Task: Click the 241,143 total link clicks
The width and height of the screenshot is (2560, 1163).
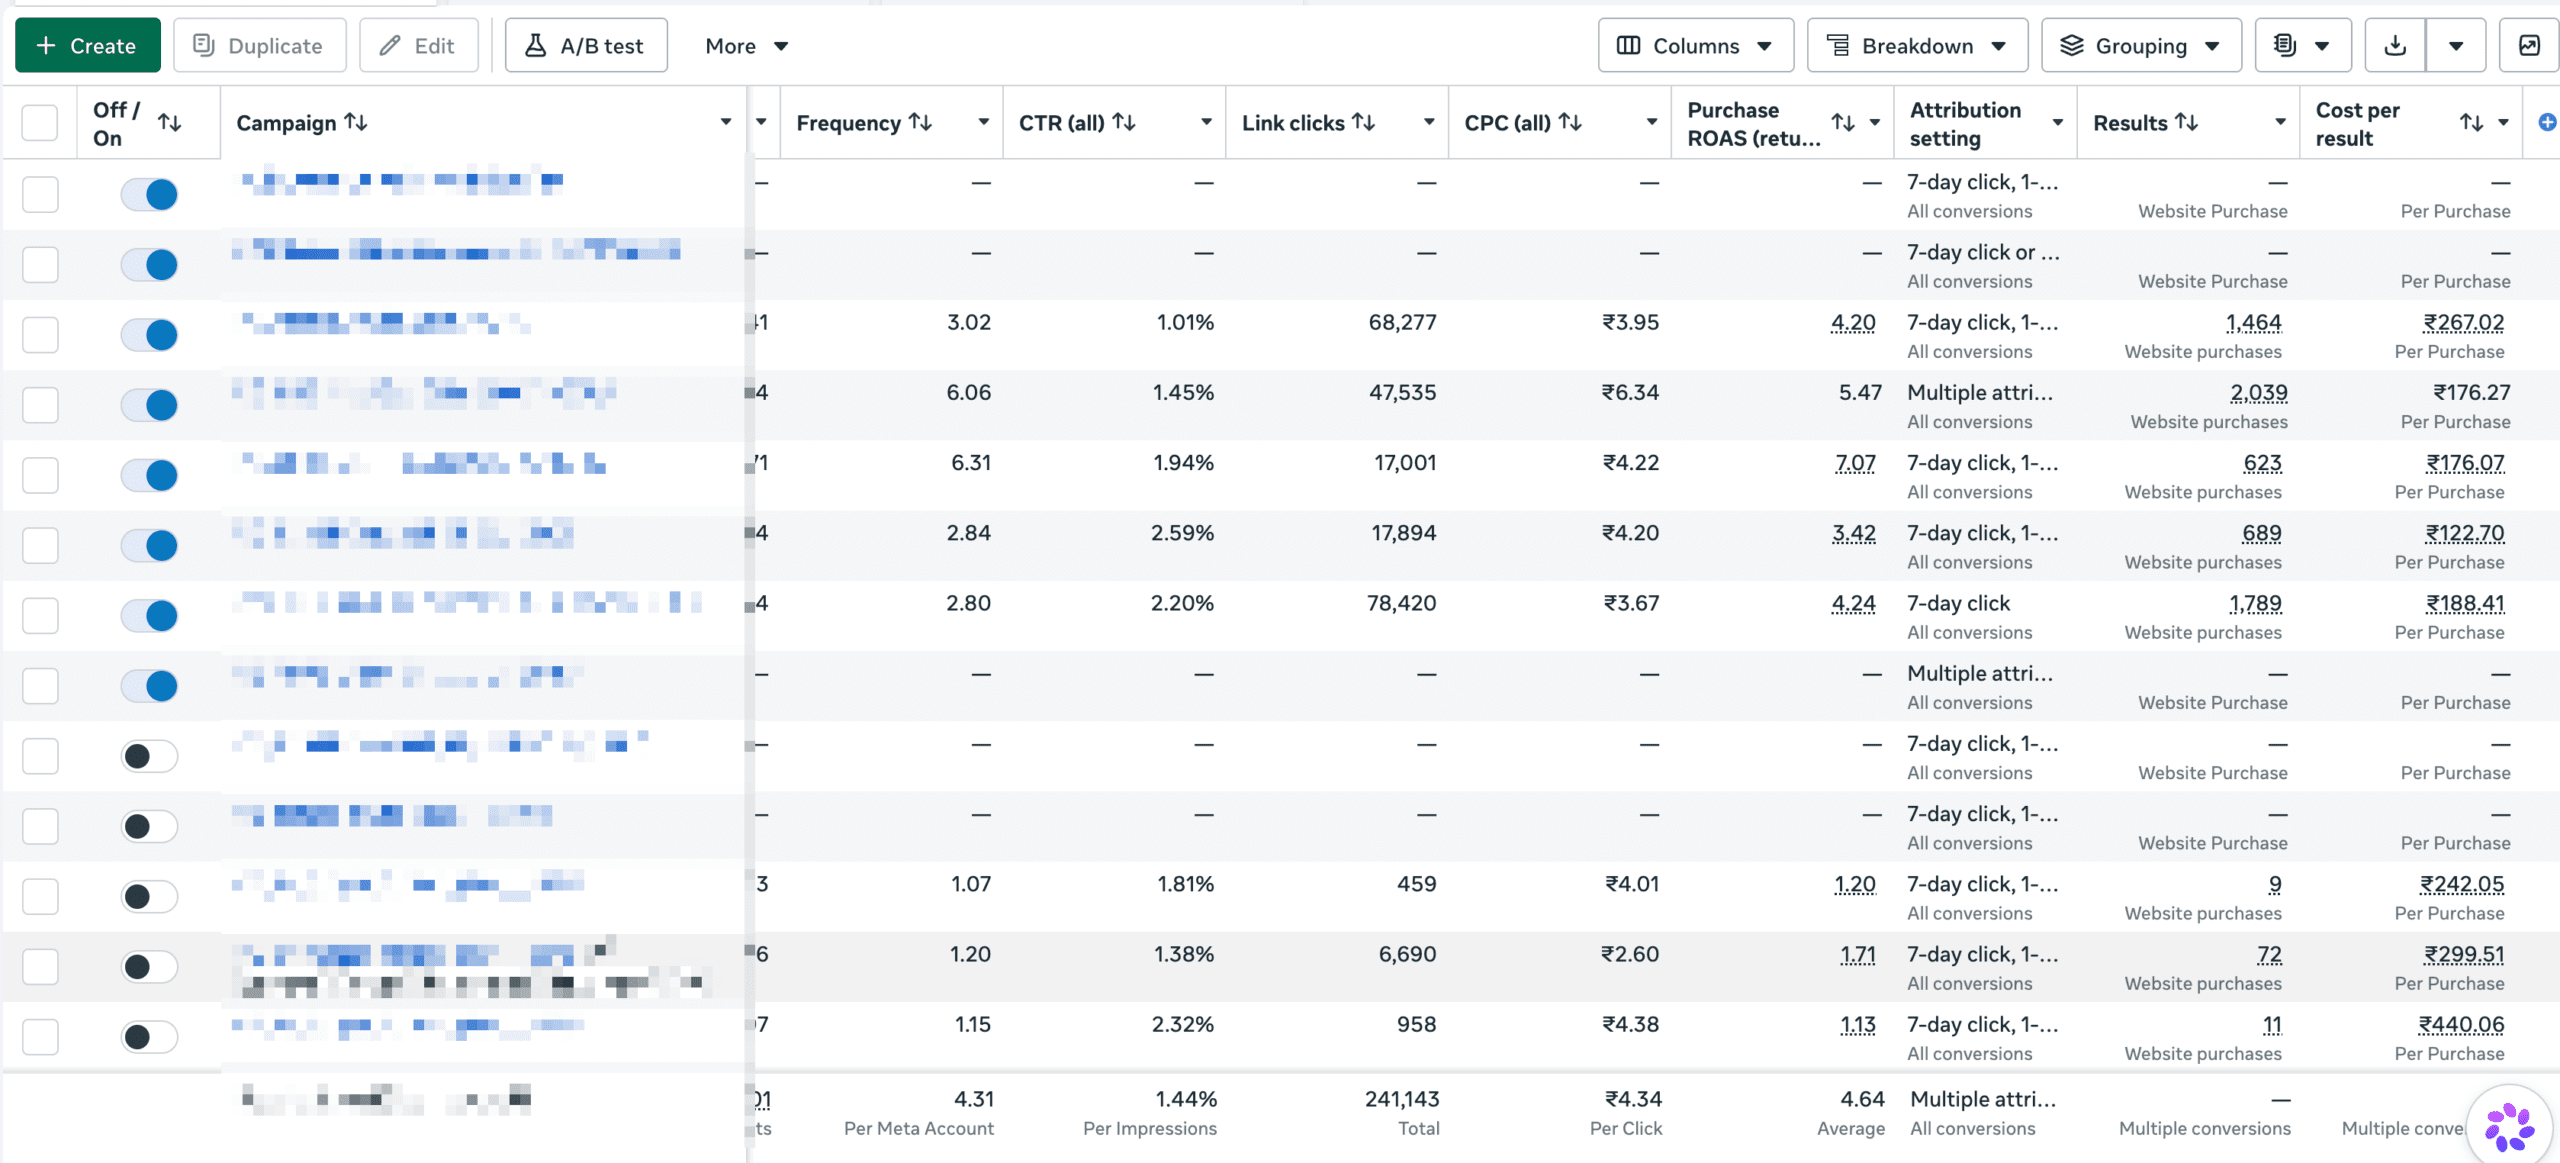Action: click(x=1402, y=1099)
